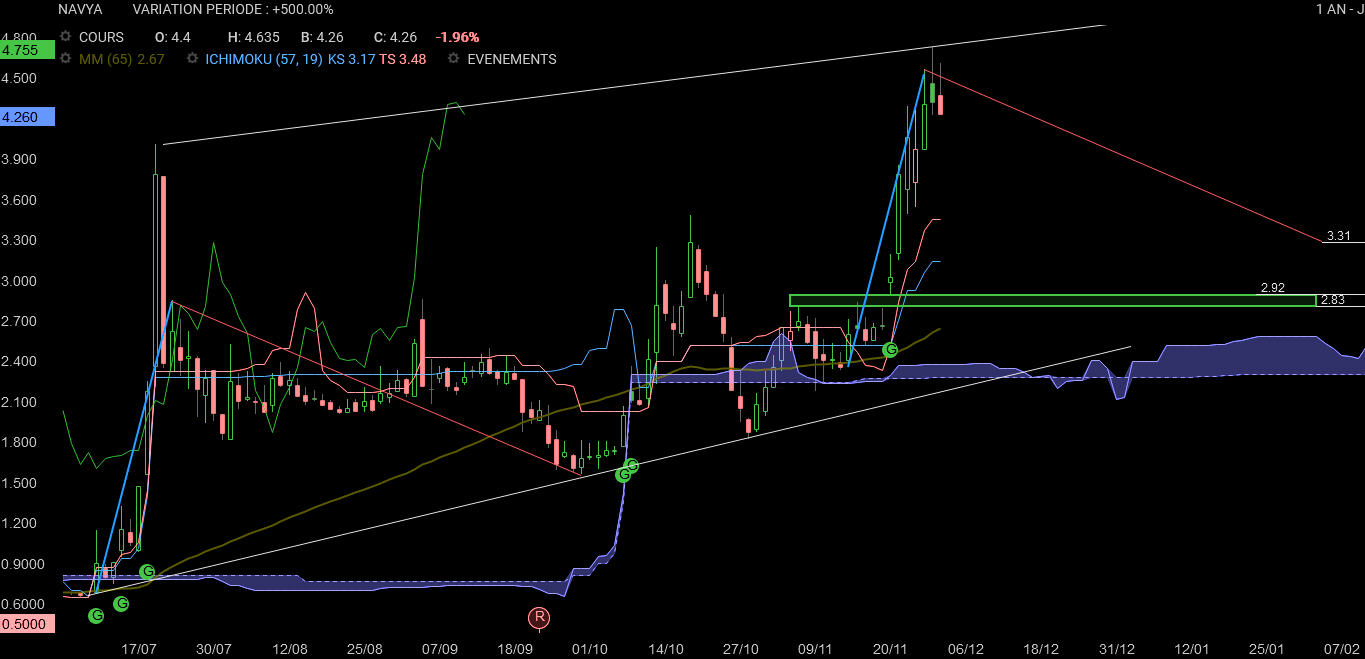Viewport: 1365px width, 659px height.
Task: Click the red R event marker
Action: pos(540,617)
